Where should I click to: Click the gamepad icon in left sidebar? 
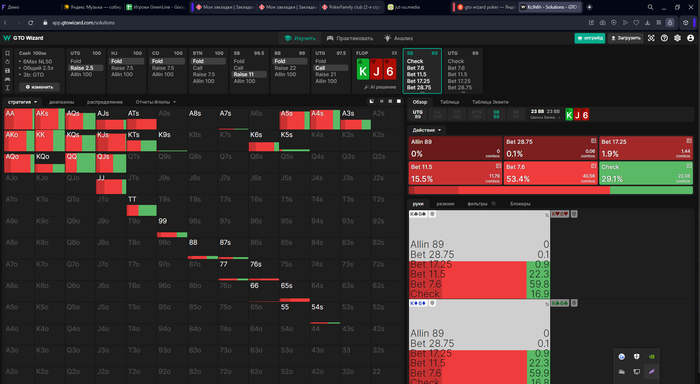[x=7, y=79]
